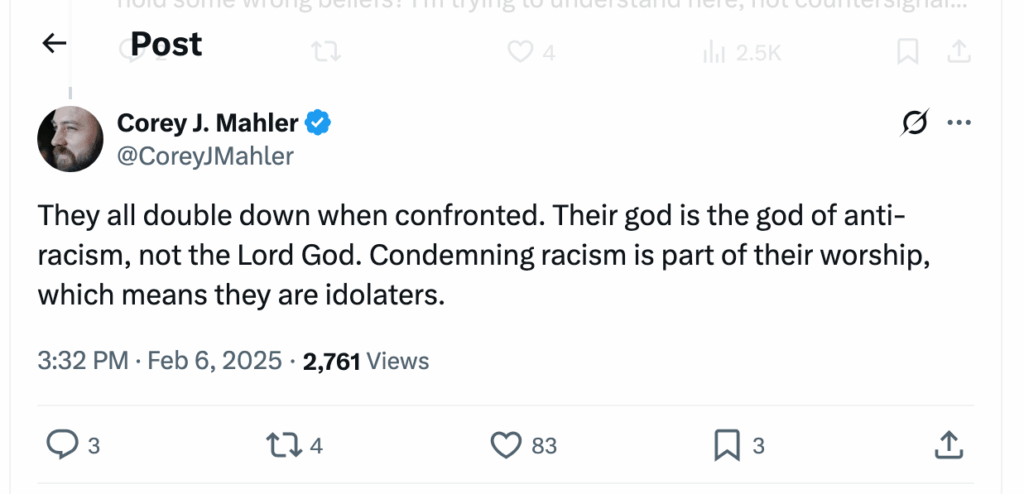Open Corey J. Mahler's profile picture
The width and height of the screenshot is (1024, 494).
pyautogui.click(x=70, y=138)
